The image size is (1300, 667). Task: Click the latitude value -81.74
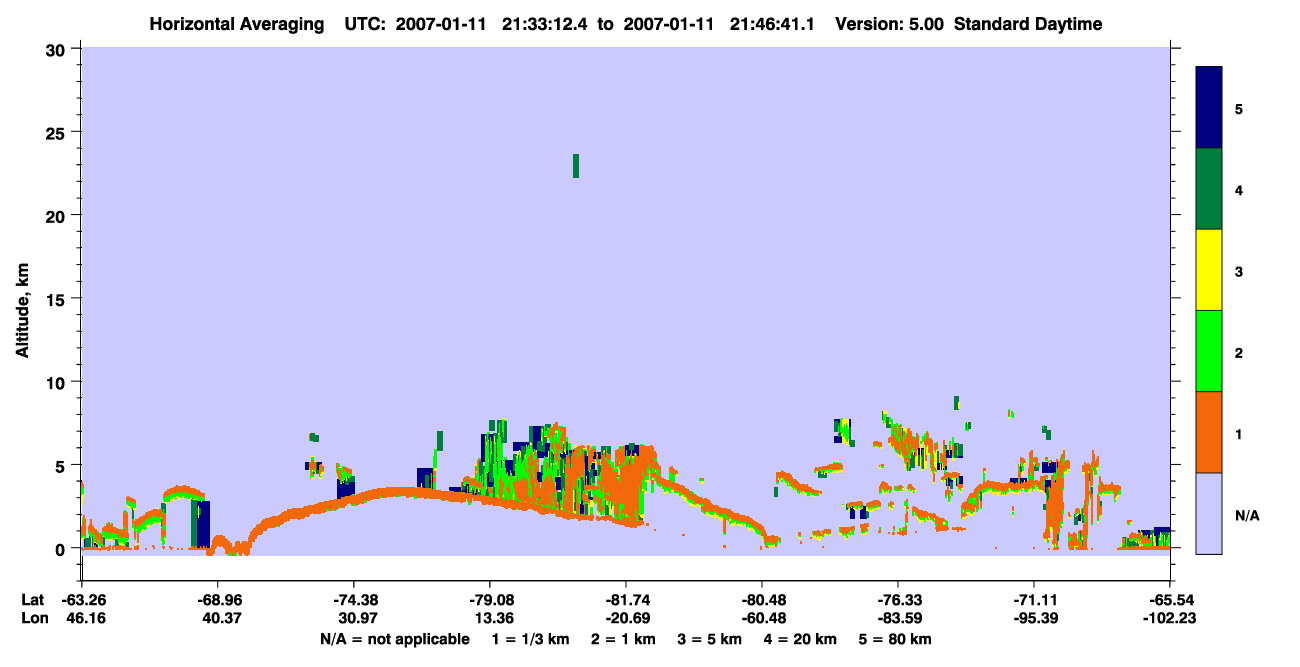coord(626,600)
